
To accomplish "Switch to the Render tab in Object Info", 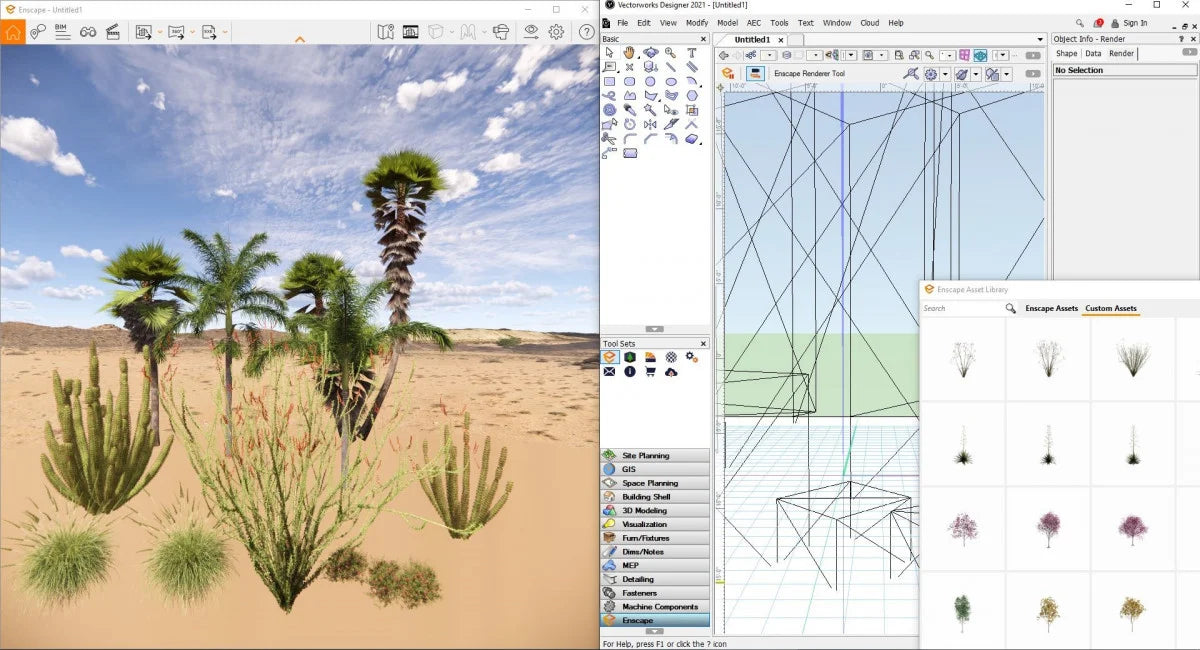I will pyautogui.click(x=1122, y=54).
